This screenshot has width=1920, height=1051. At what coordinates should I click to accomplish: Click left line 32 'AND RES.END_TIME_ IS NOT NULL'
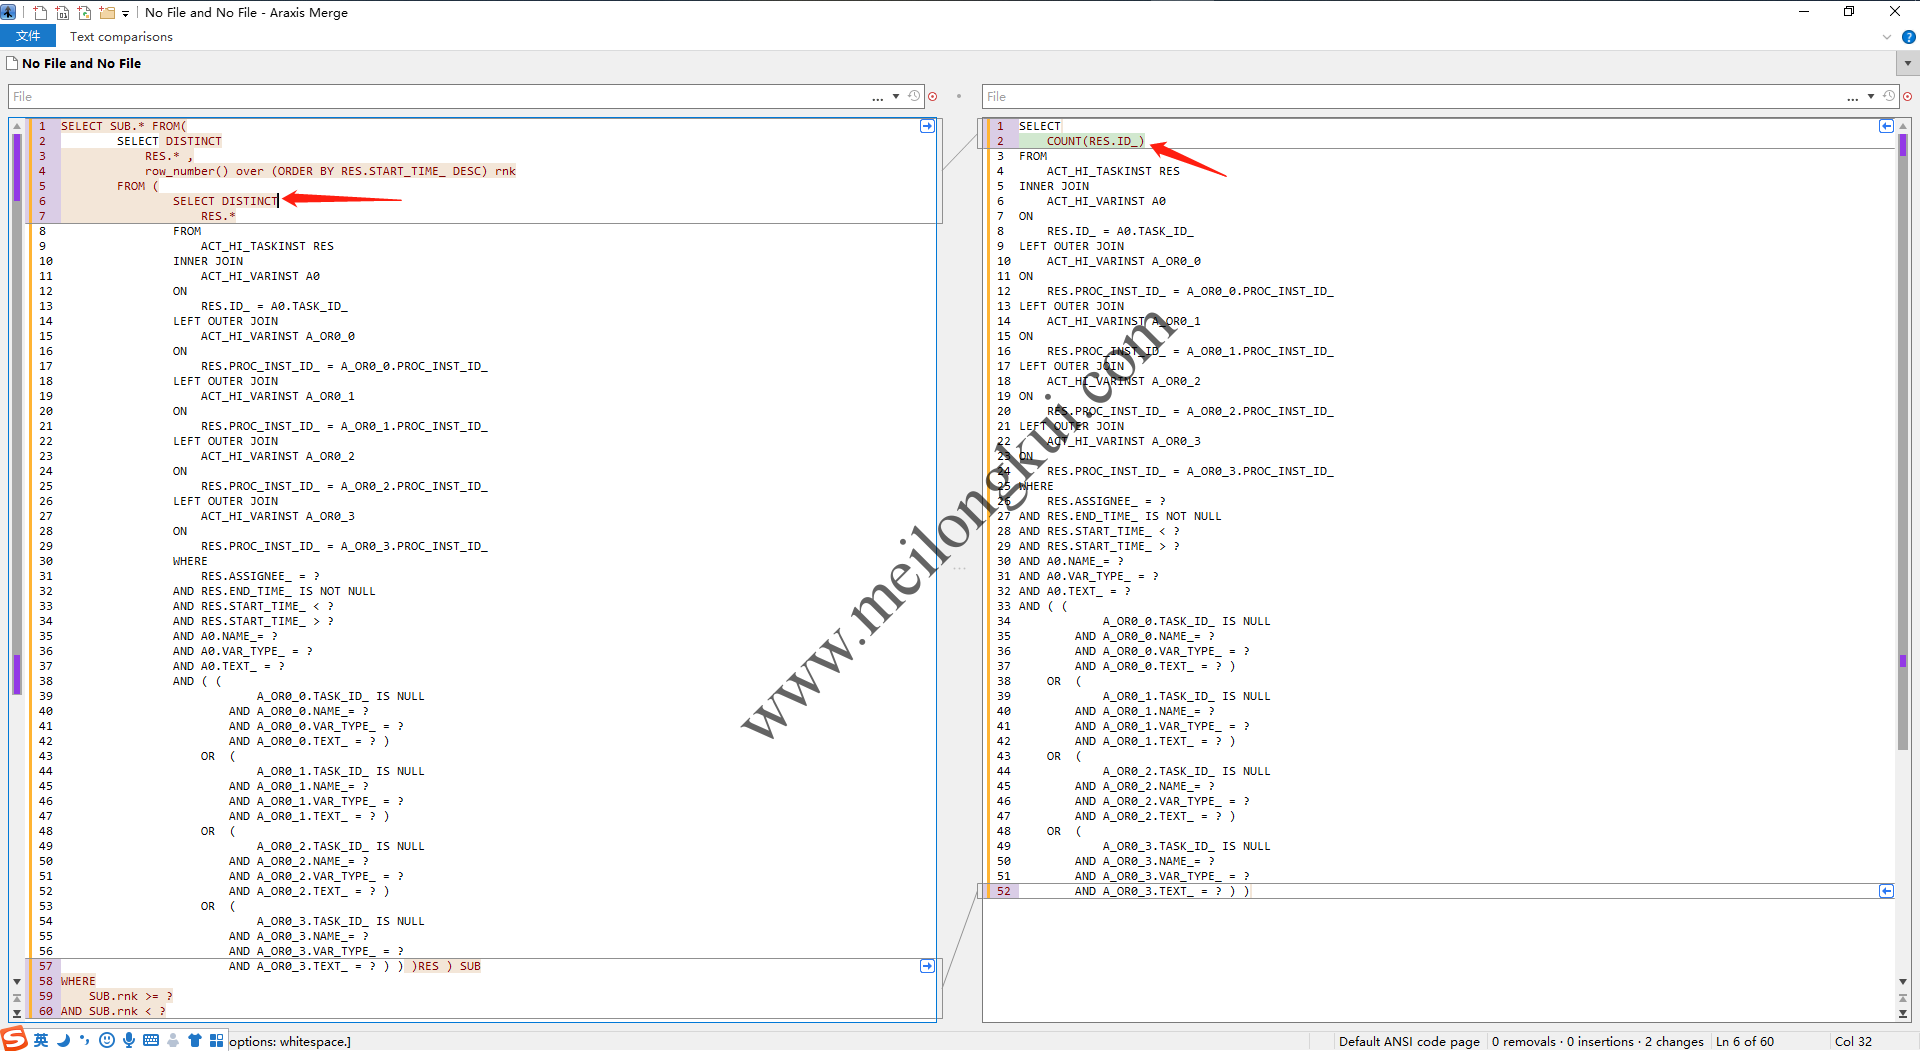pyautogui.click(x=274, y=591)
